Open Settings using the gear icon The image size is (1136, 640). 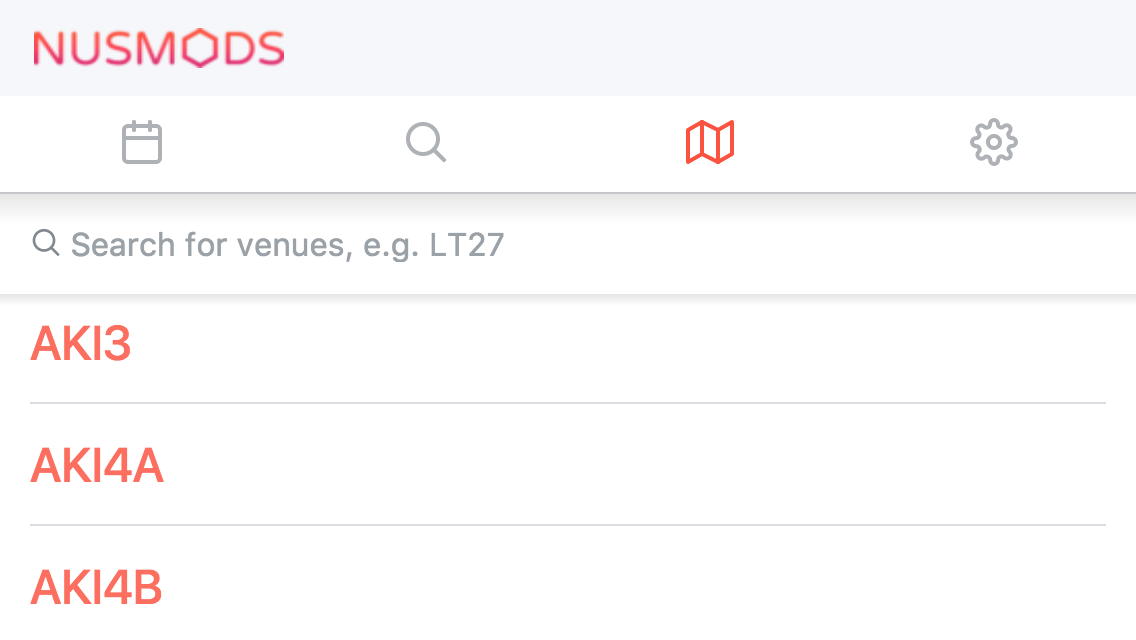click(x=994, y=142)
